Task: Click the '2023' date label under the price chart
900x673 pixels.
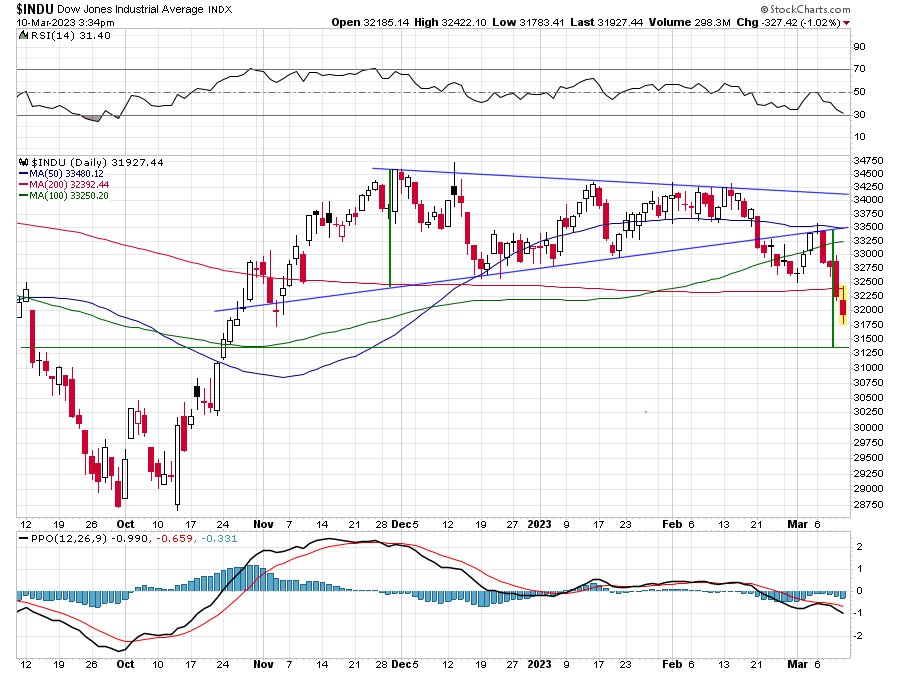Action: click(x=539, y=524)
